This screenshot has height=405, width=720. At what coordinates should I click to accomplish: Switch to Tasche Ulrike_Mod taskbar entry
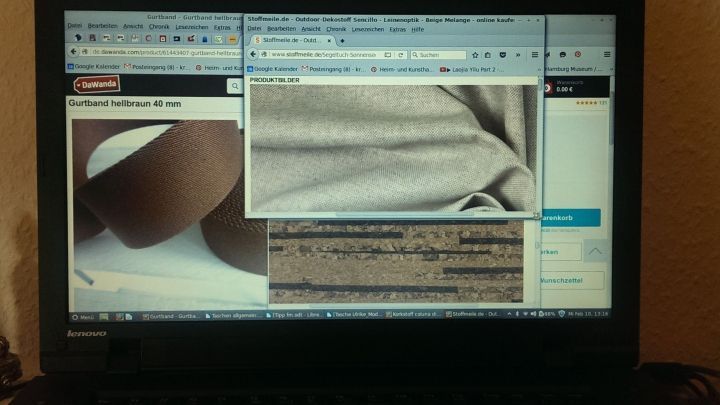(x=354, y=315)
